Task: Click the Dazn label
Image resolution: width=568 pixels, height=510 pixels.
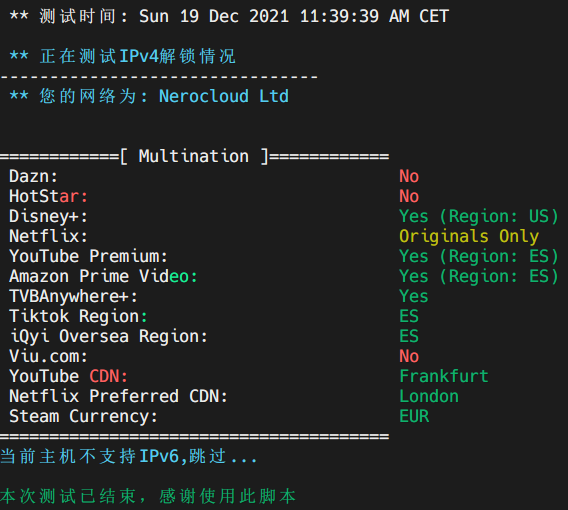Action: click(x=33, y=176)
